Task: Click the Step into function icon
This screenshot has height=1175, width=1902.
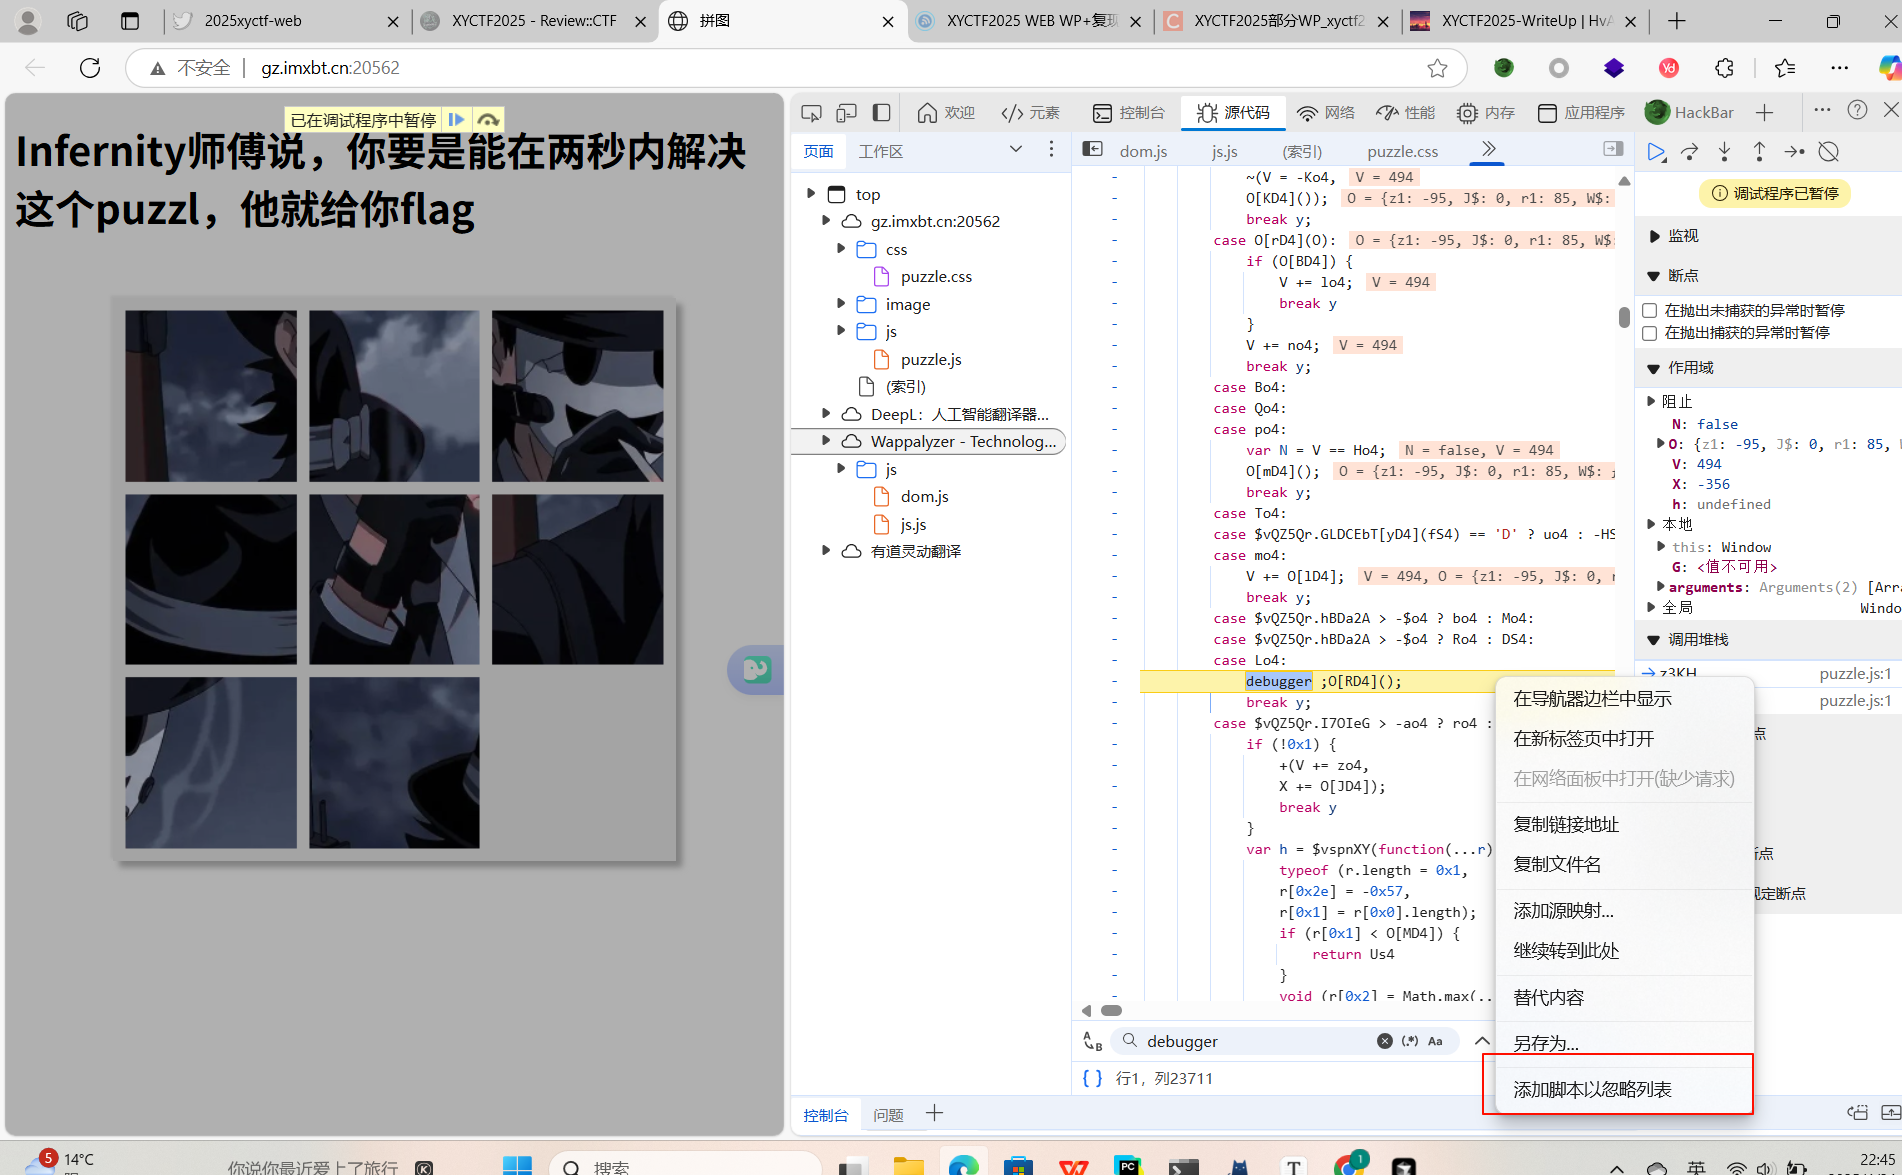Action: click(1725, 152)
